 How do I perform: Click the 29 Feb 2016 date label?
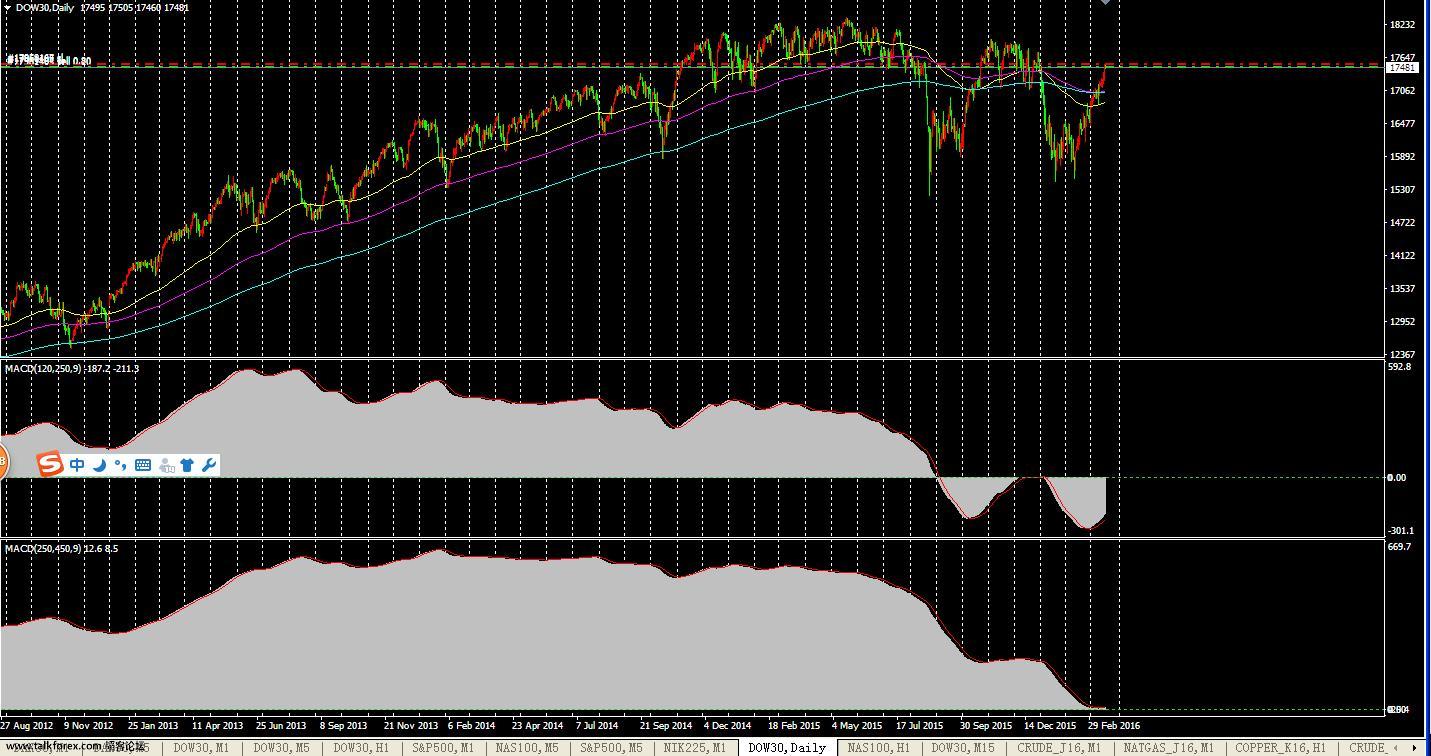(x=1114, y=726)
